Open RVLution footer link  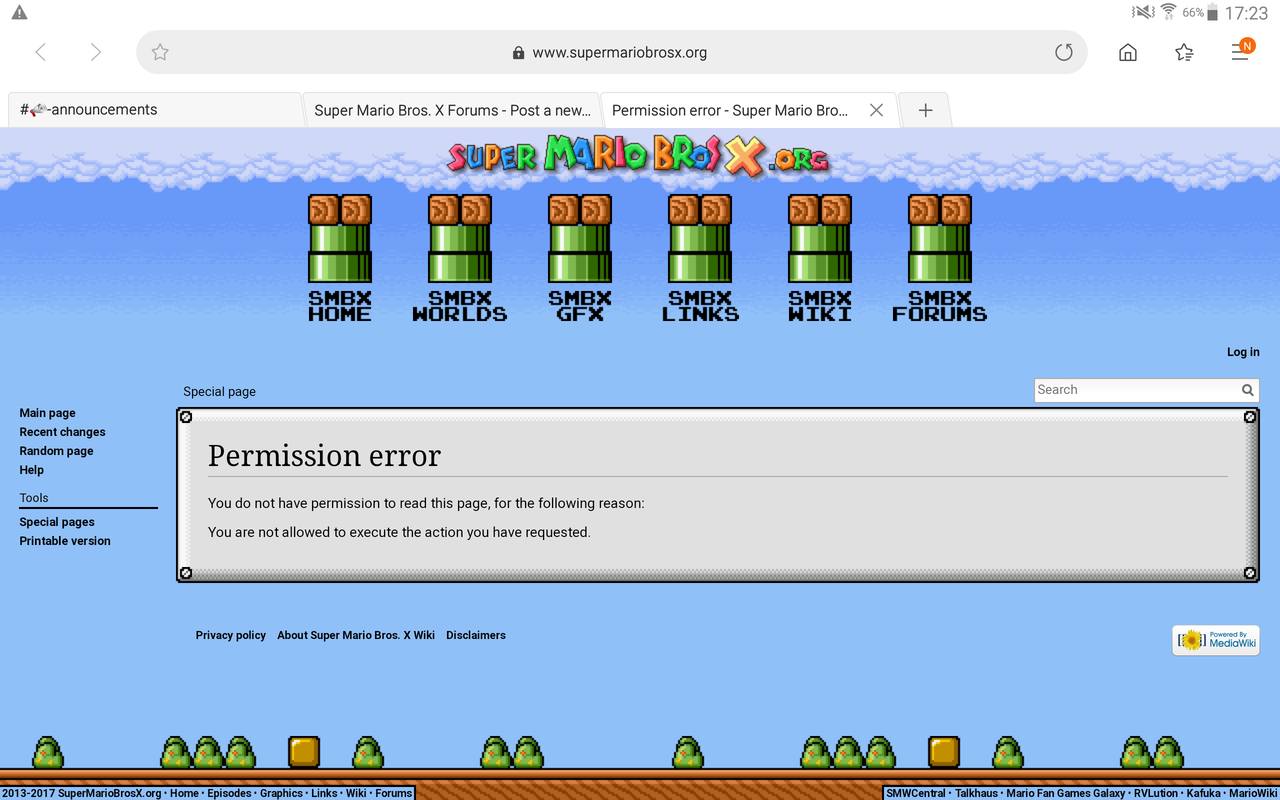[1156, 793]
